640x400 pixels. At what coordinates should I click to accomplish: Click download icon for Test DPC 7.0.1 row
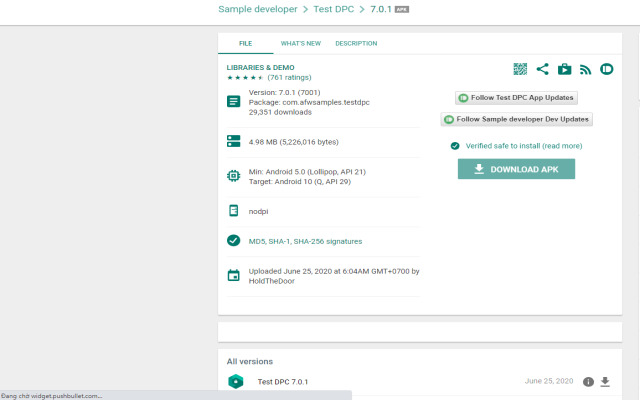(x=605, y=382)
